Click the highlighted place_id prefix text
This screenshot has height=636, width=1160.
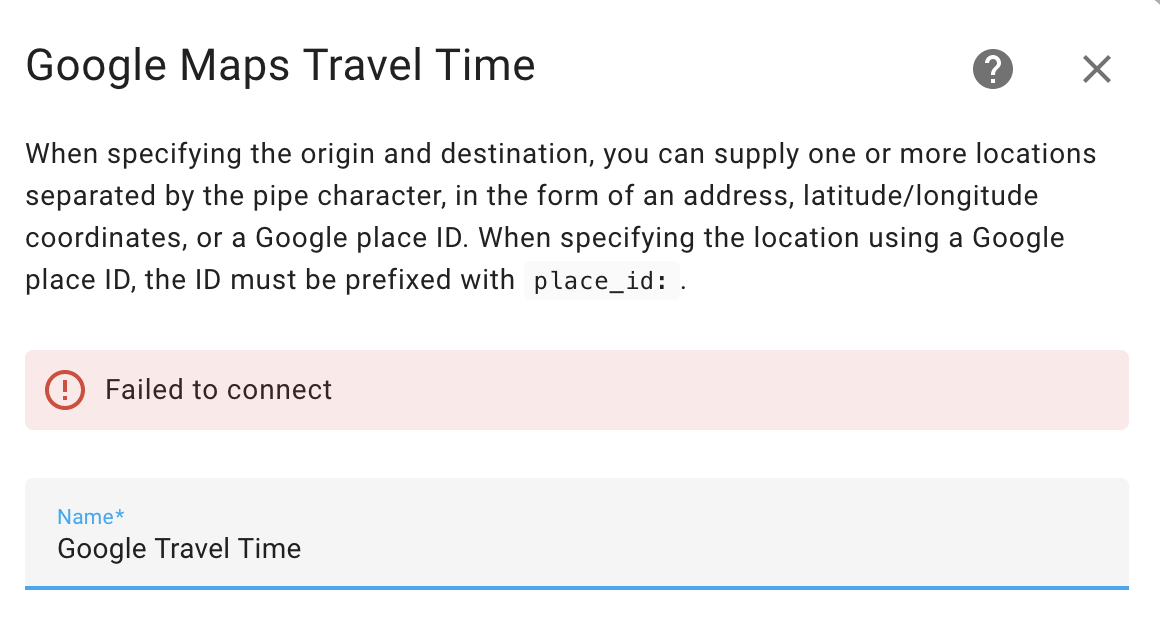pos(602,281)
